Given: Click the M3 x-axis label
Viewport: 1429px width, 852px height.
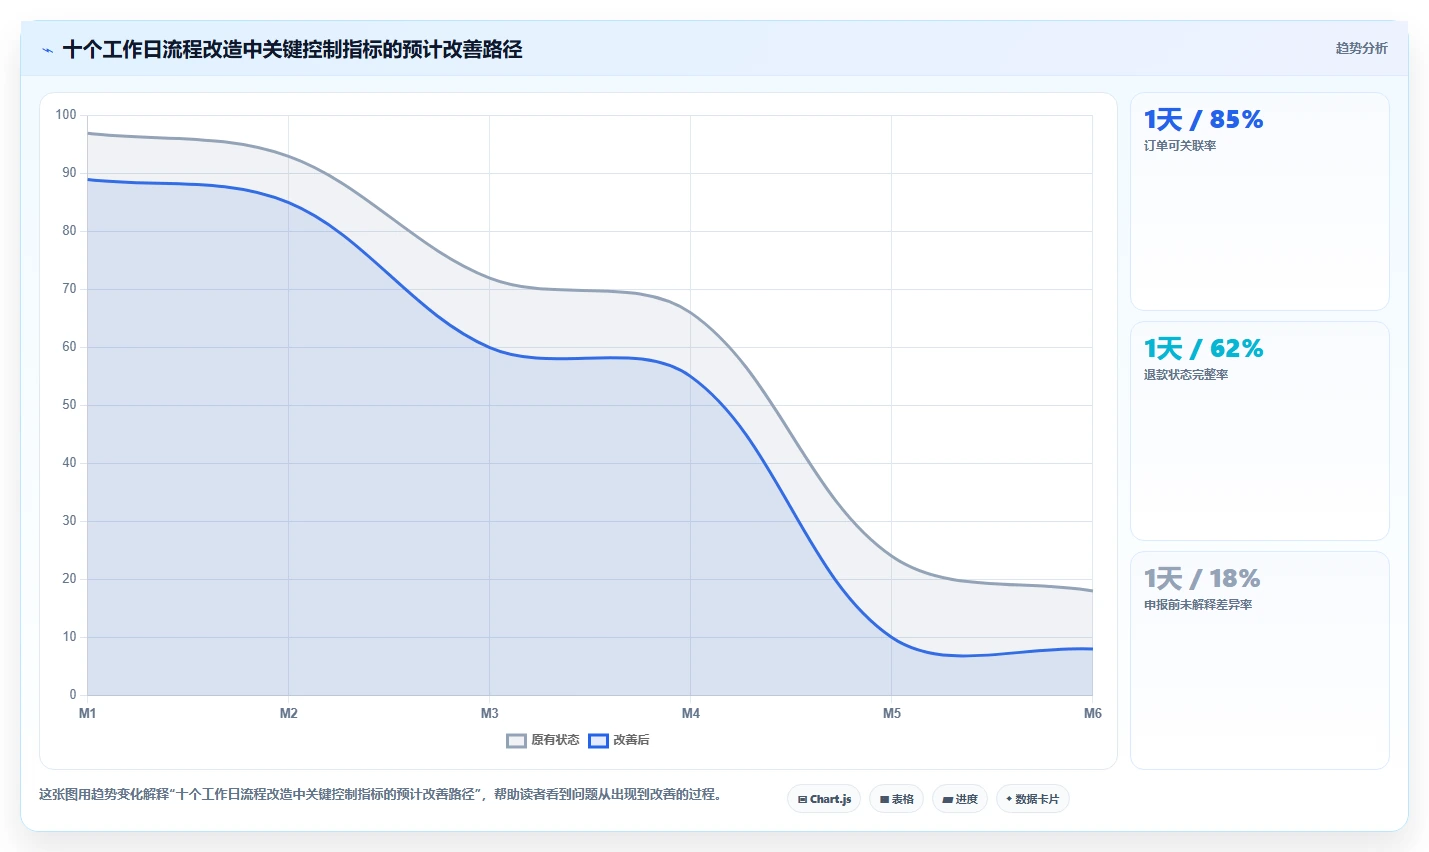Looking at the screenshot, I should click(489, 713).
